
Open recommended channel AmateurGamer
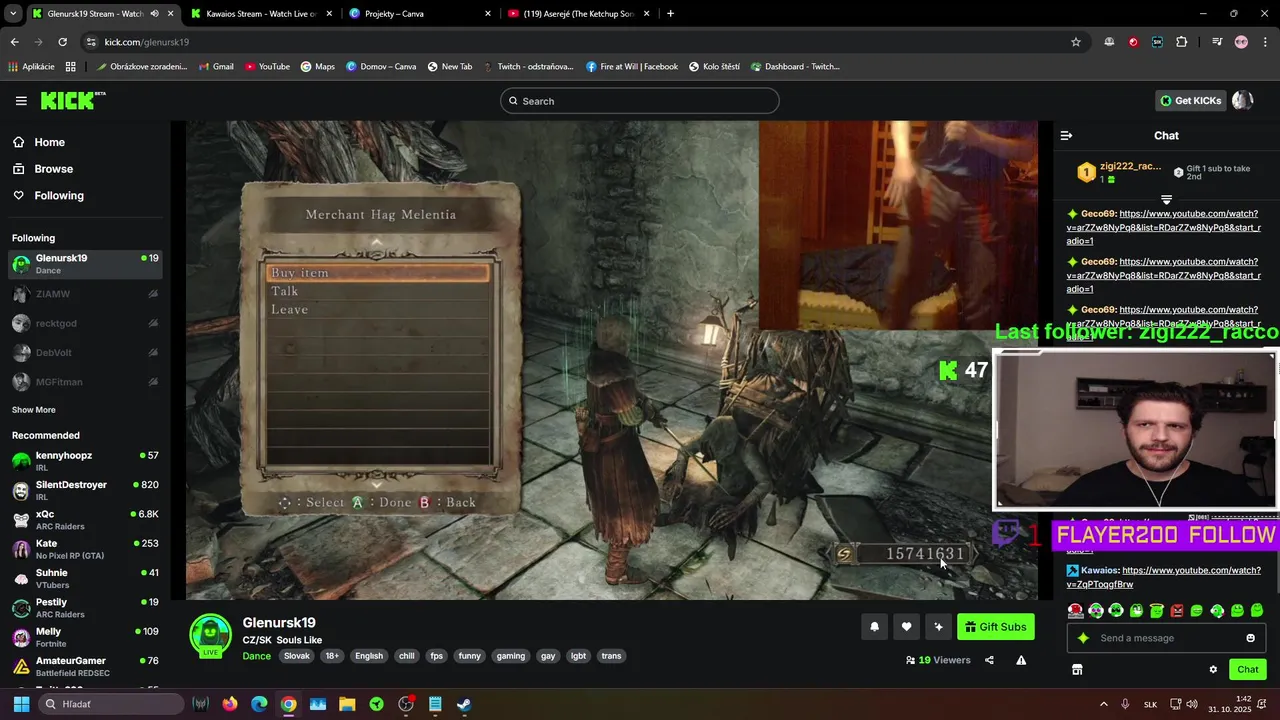coord(85,666)
